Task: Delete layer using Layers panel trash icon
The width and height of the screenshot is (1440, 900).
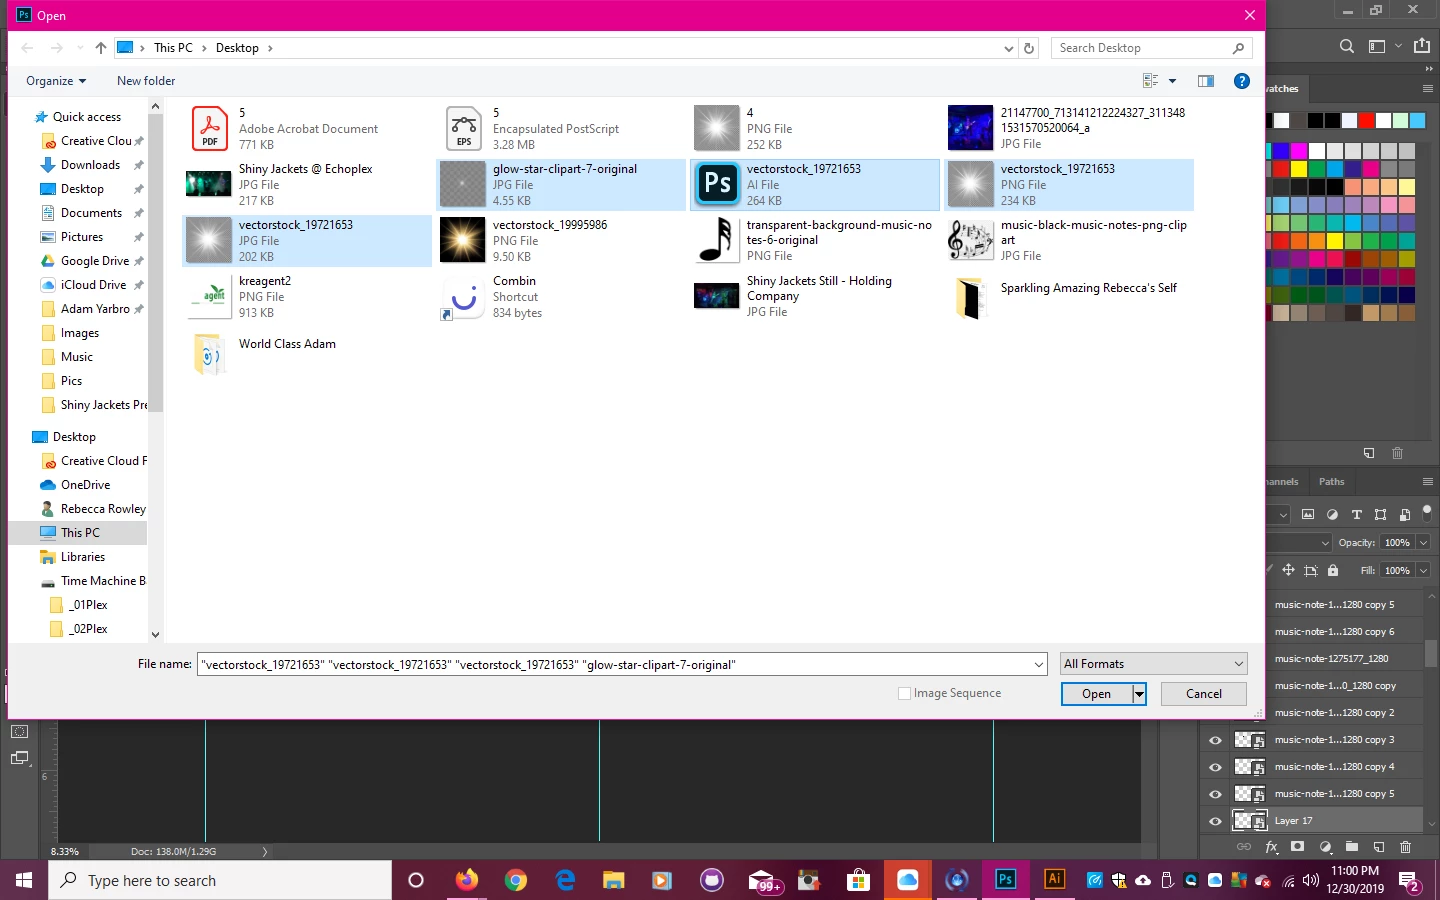Action: [1405, 847]
